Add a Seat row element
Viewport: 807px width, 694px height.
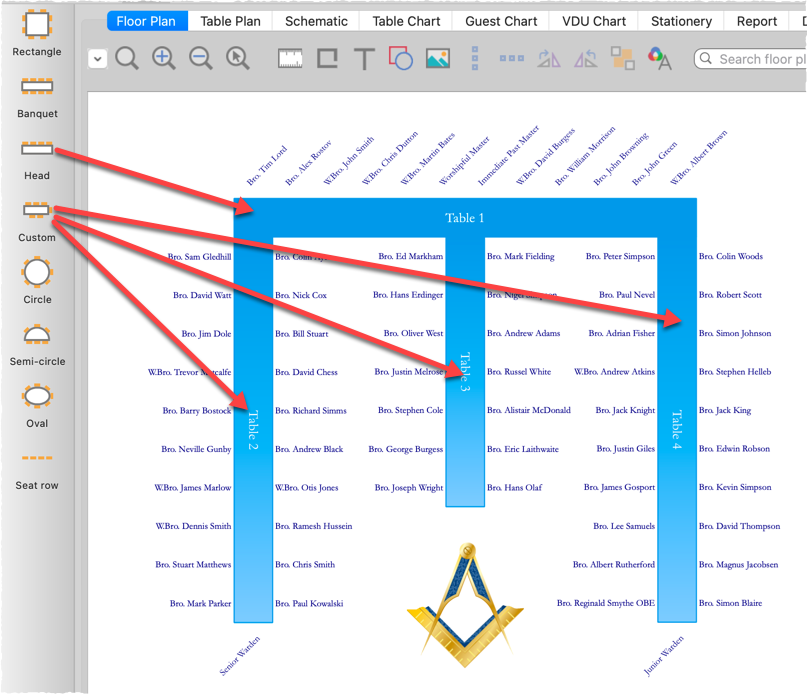tap(37, 459)
